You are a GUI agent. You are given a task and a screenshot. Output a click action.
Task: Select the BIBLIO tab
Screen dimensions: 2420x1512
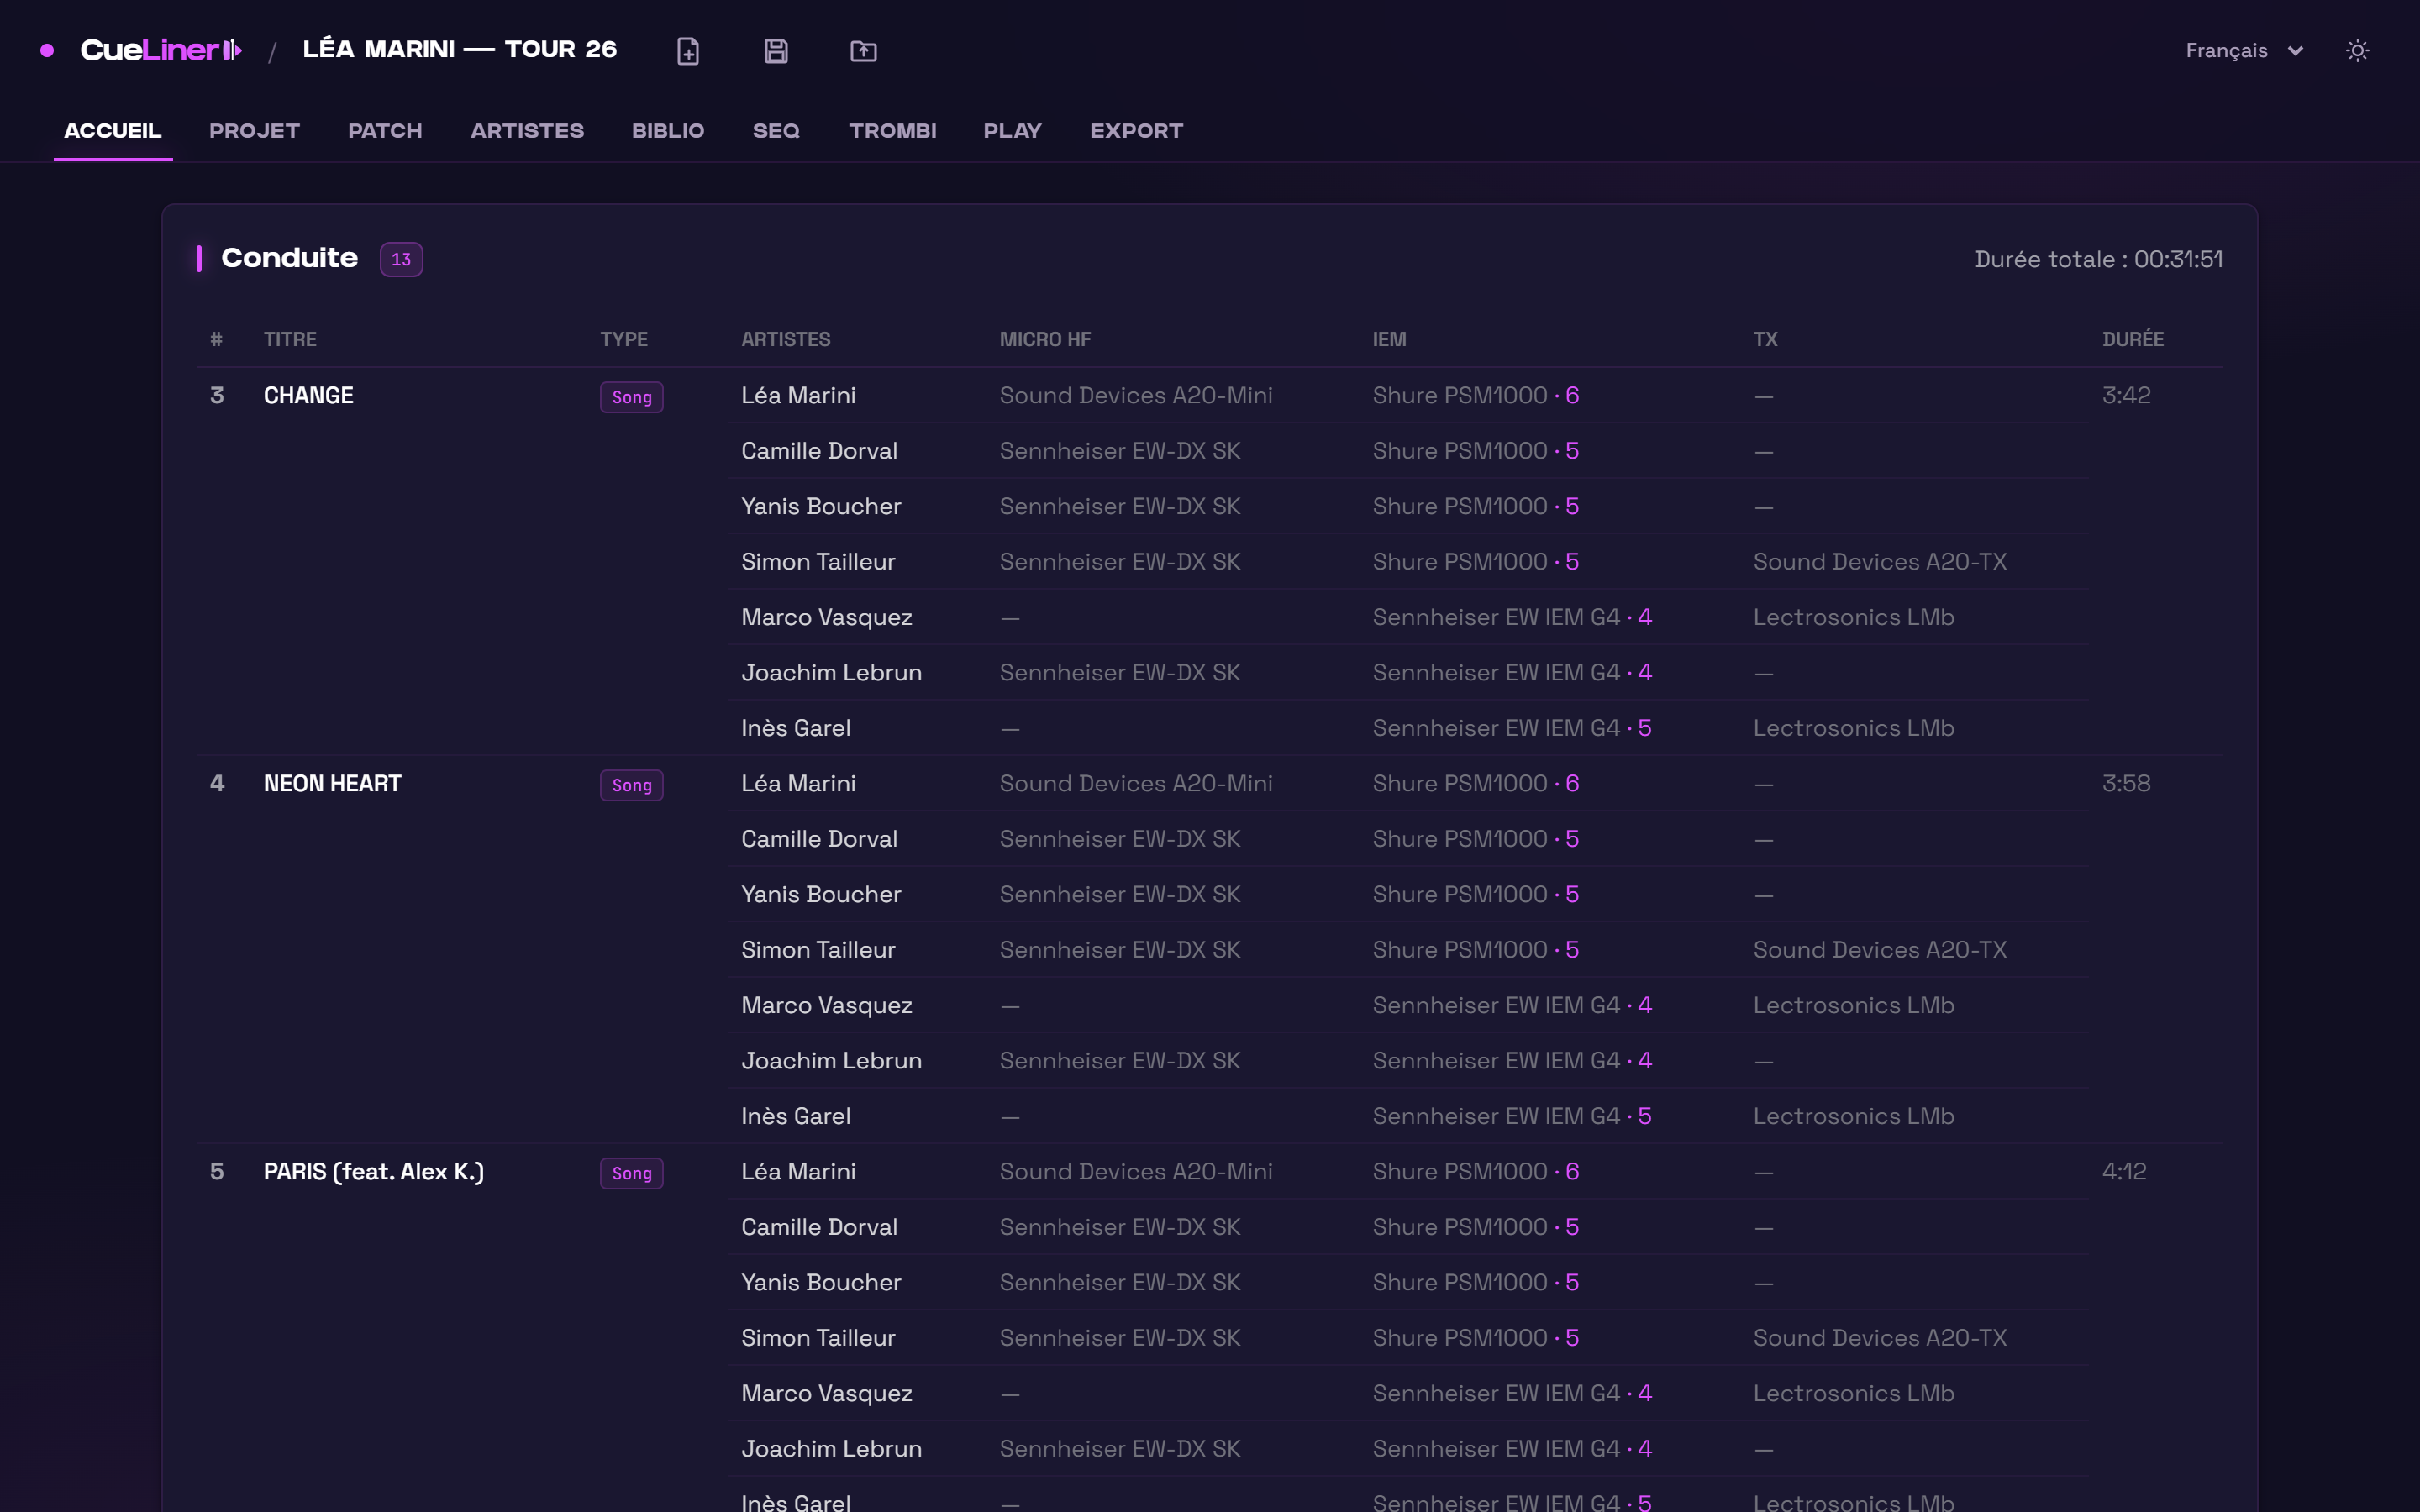(668, 131)
